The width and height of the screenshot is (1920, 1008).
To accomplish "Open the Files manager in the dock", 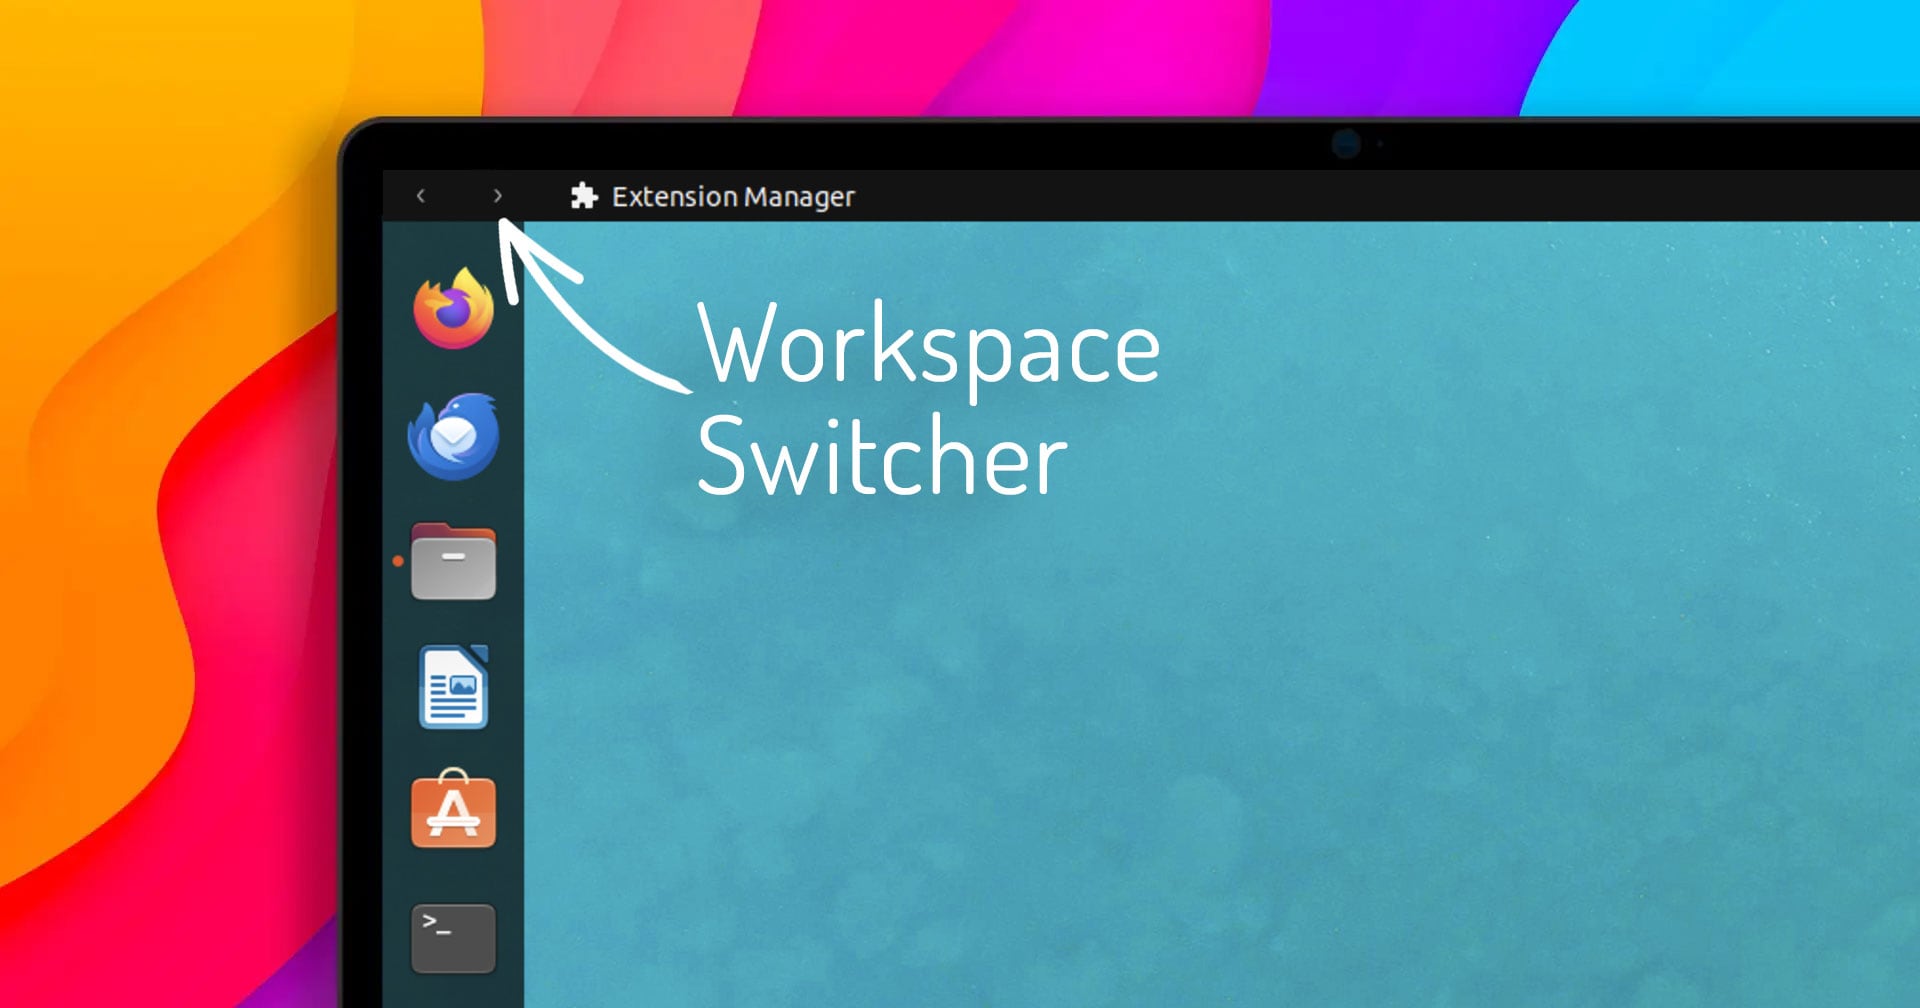I will pyautogui.click(x=453, y=562).
